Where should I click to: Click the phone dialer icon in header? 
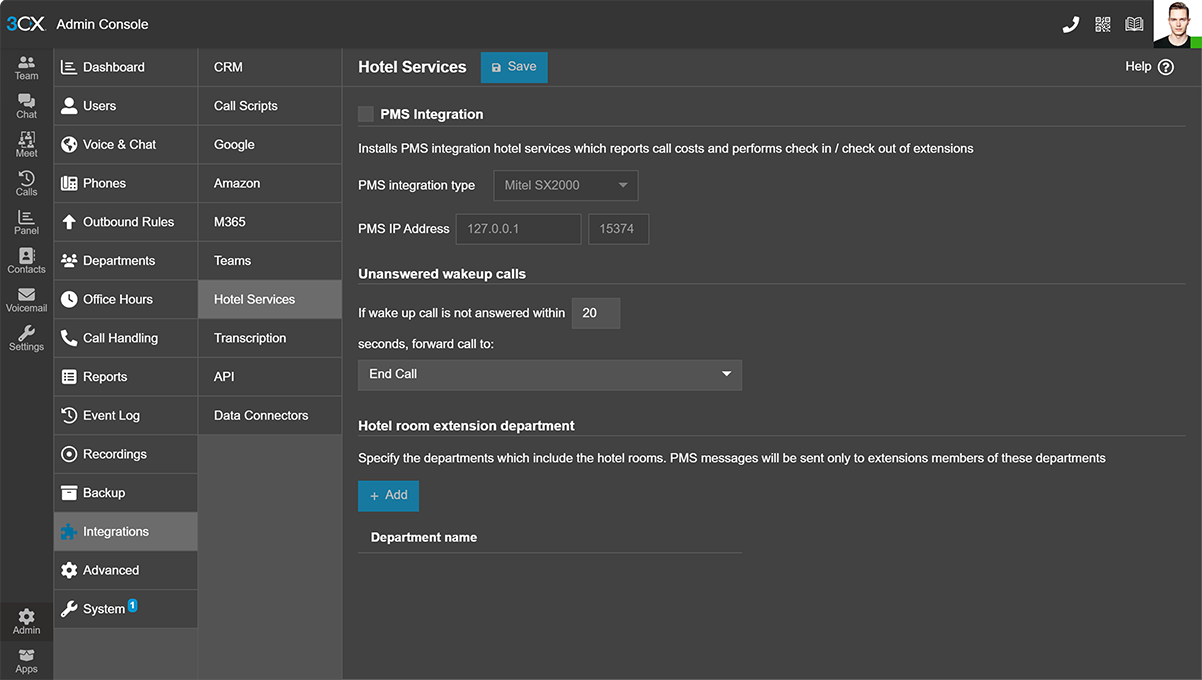pyautogui.click(x=1070, y=24)
